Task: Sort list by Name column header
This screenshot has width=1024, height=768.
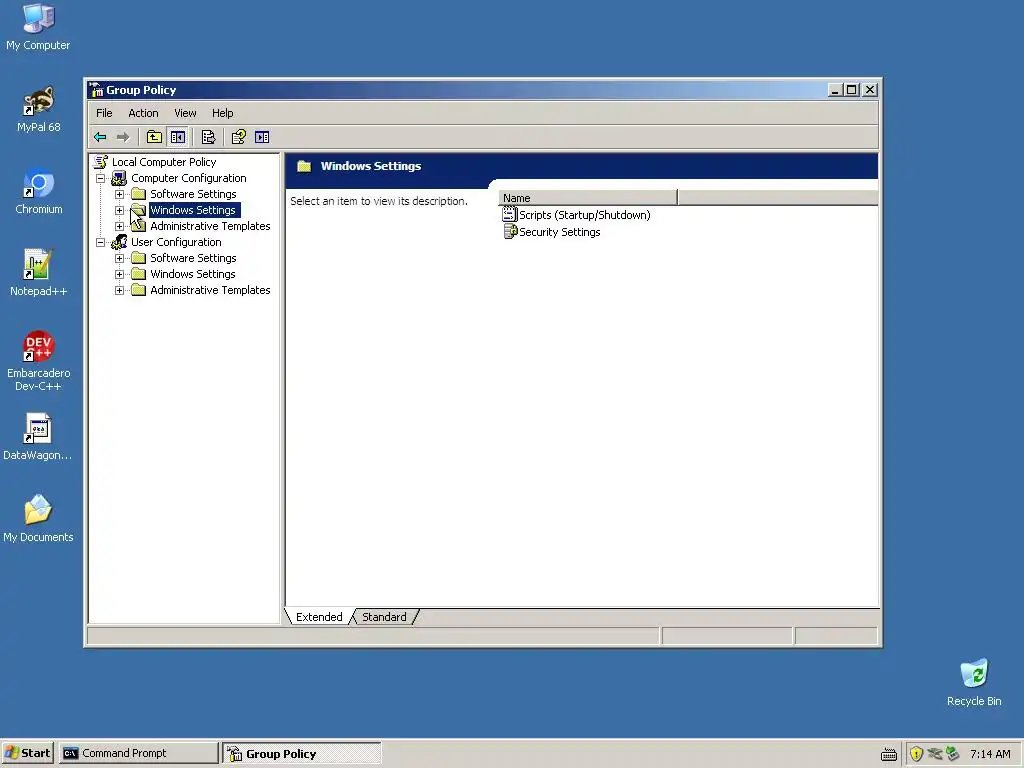Action: [588, 198]
